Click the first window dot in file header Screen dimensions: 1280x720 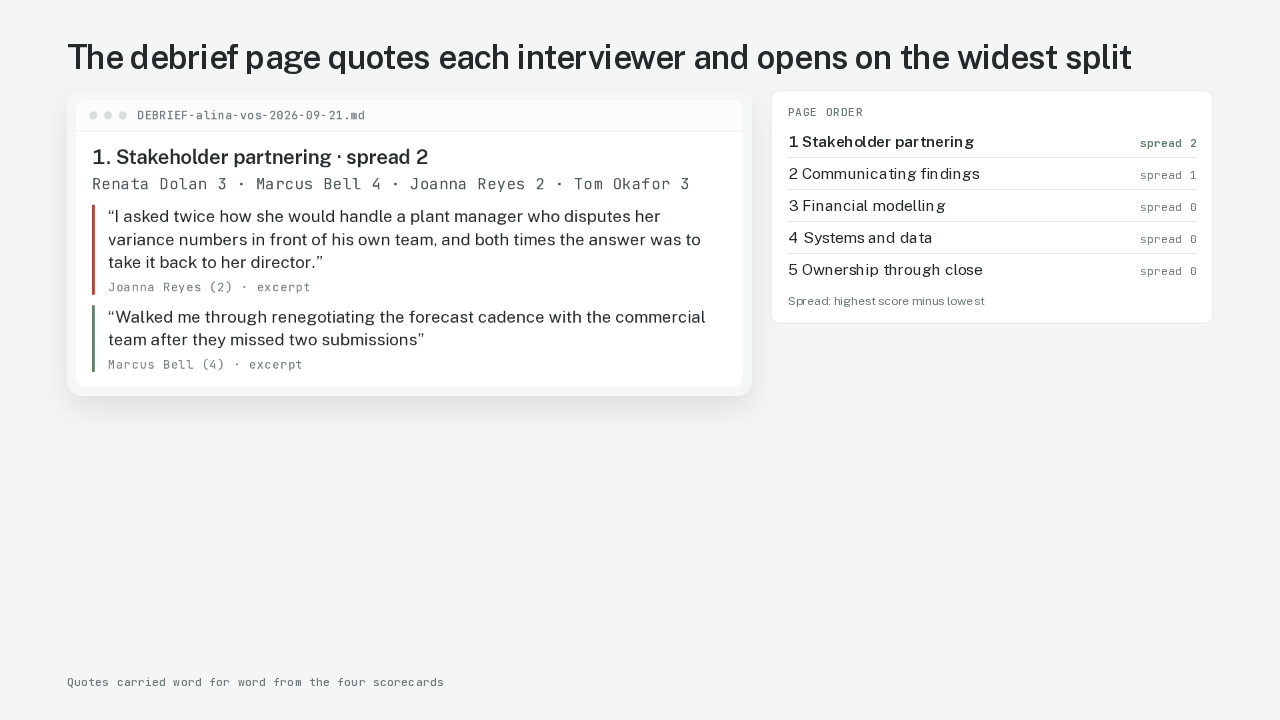(93, 116)
